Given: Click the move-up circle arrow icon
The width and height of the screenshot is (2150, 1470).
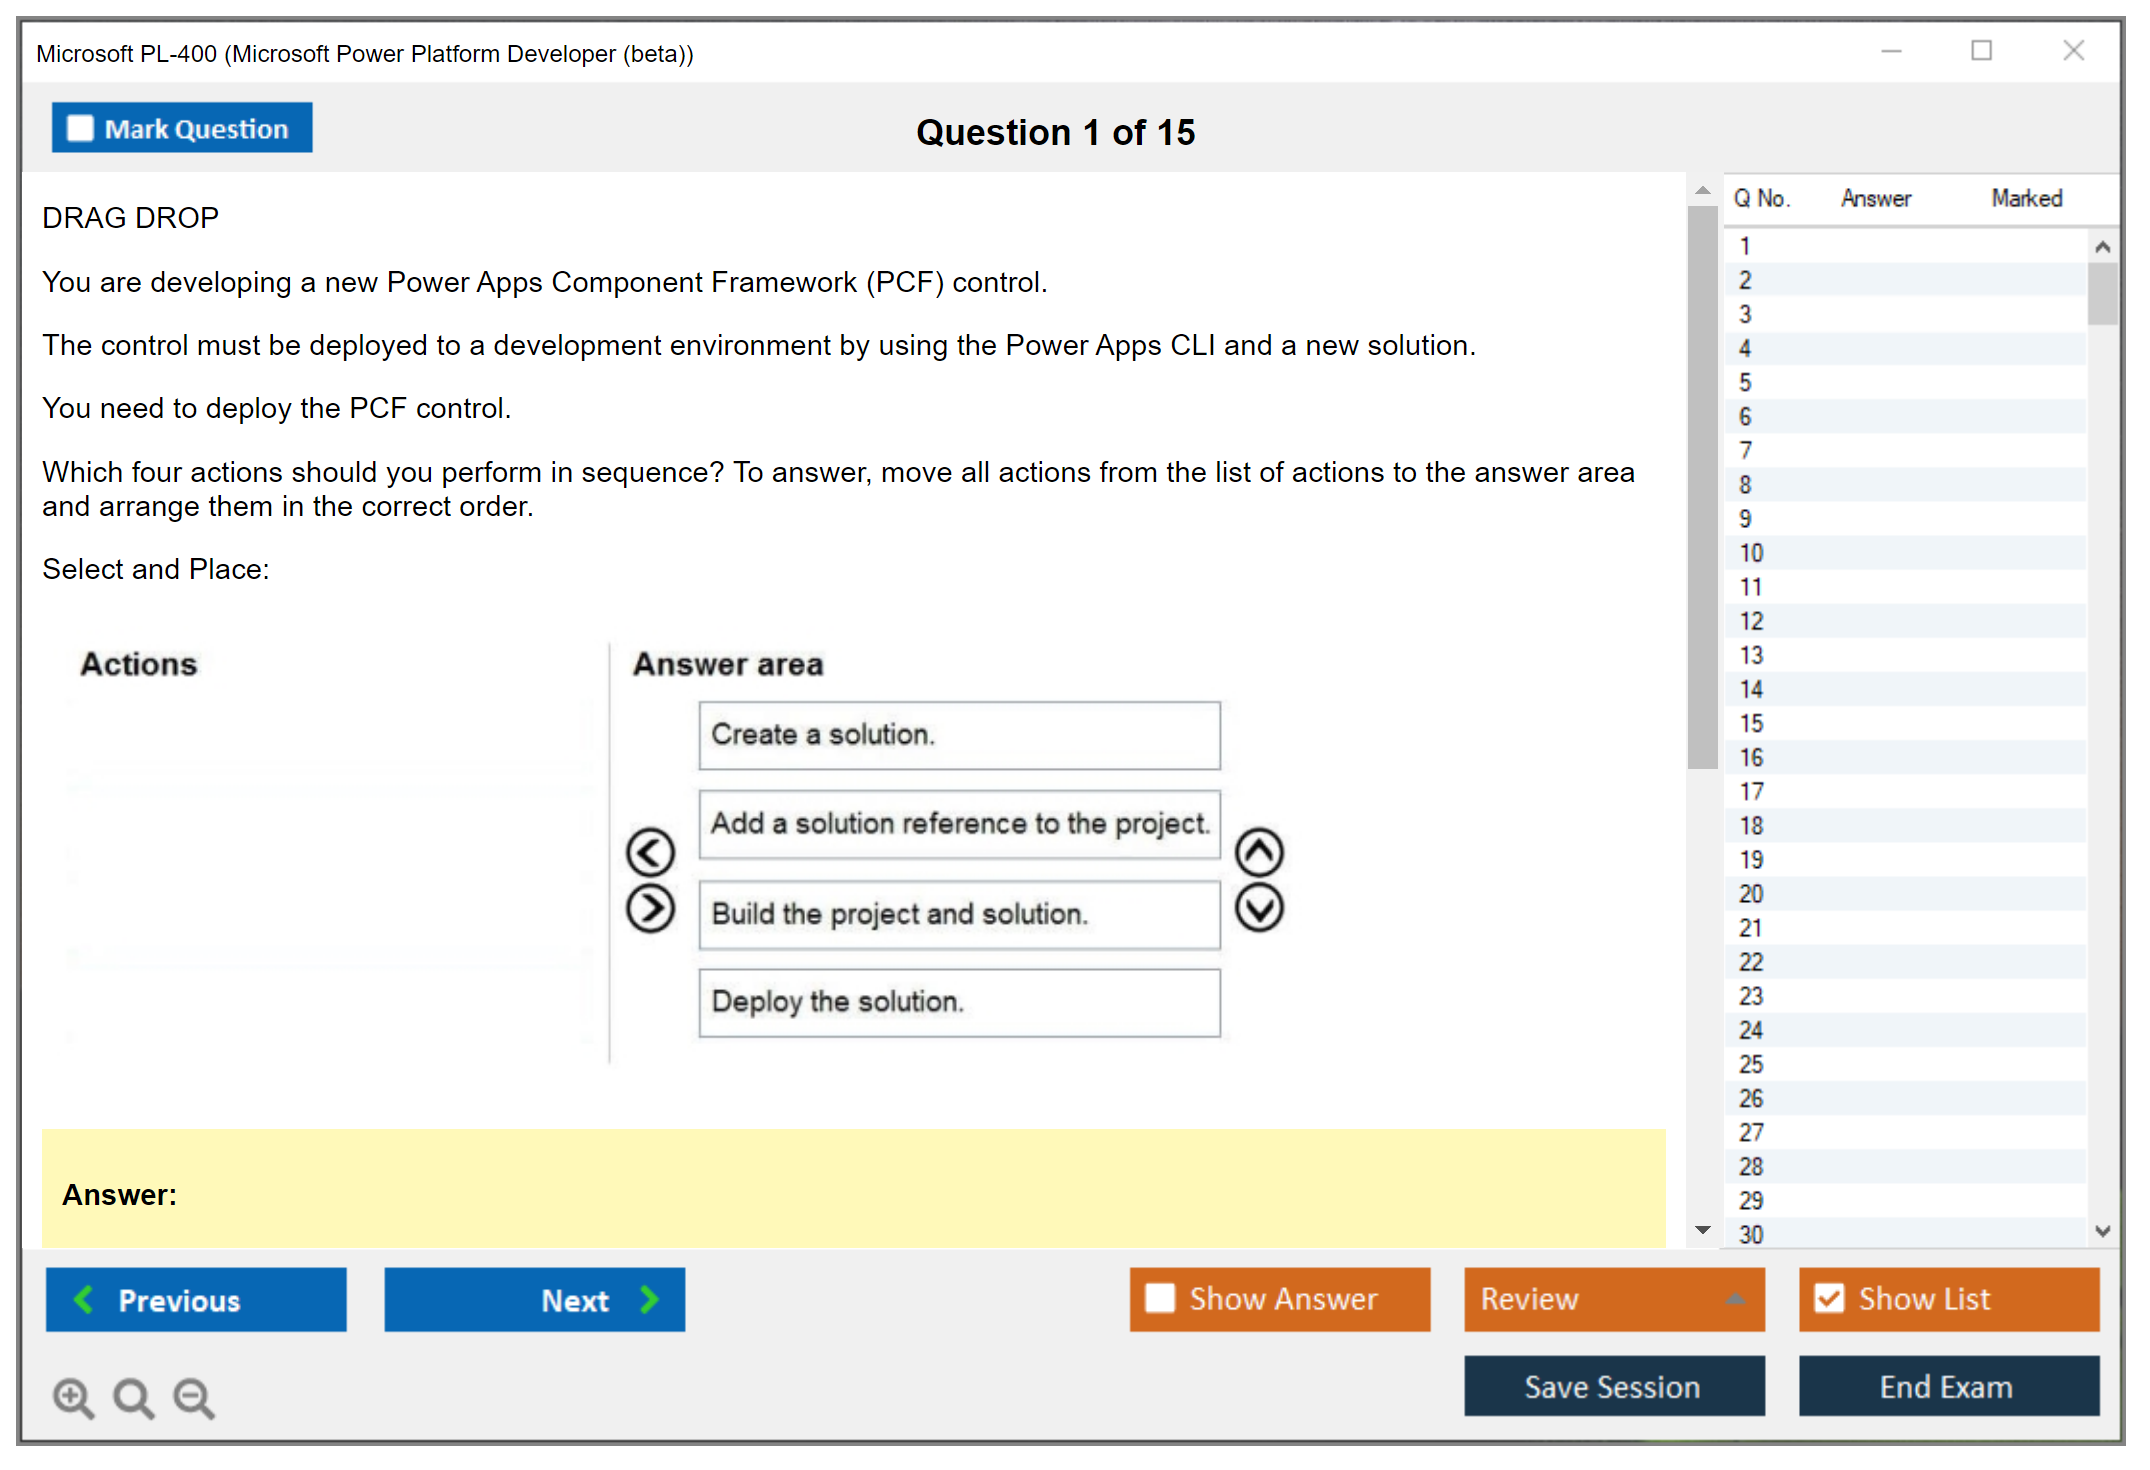Looking at the screenshot, I should click(x=1259, y=852).
